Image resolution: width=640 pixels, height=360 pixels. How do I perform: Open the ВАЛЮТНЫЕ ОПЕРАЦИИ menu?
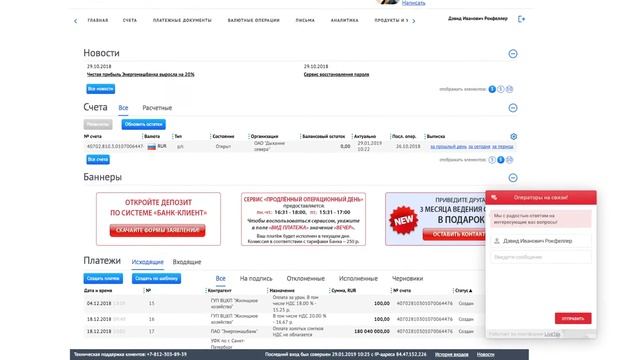point(253,20)
